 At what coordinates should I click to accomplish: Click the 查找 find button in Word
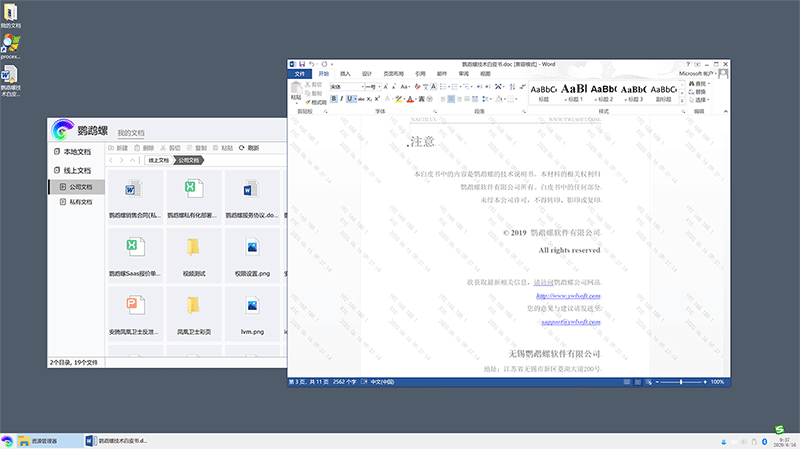(x=698, y=84)
